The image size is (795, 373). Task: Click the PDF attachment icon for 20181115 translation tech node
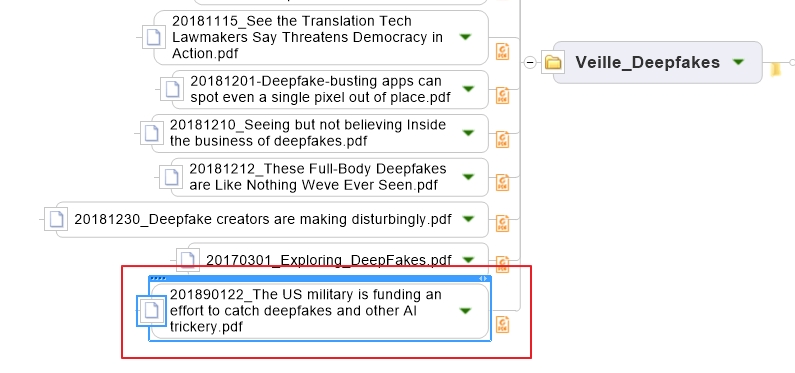coord(502,51)
